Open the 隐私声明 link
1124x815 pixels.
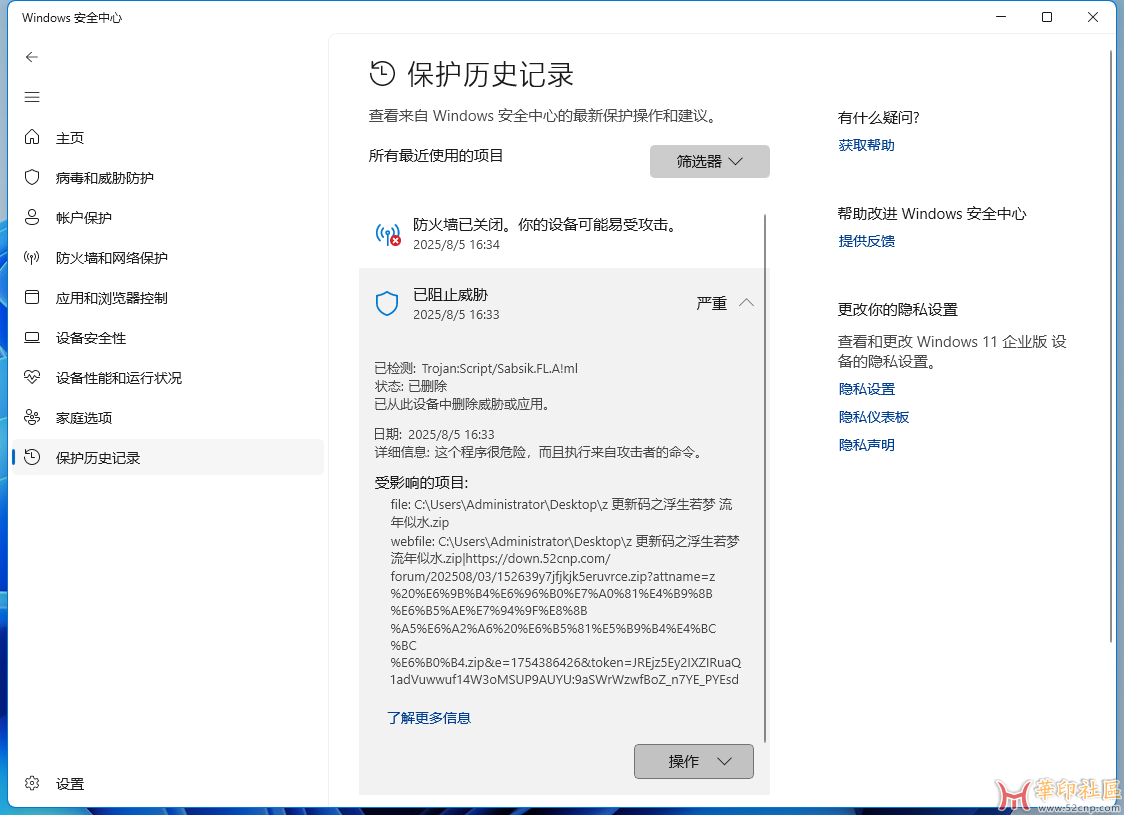866,445
